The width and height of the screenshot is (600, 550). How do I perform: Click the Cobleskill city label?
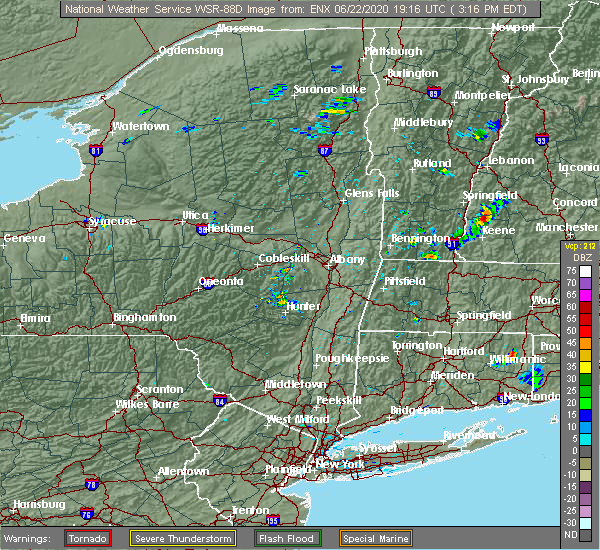284,258
